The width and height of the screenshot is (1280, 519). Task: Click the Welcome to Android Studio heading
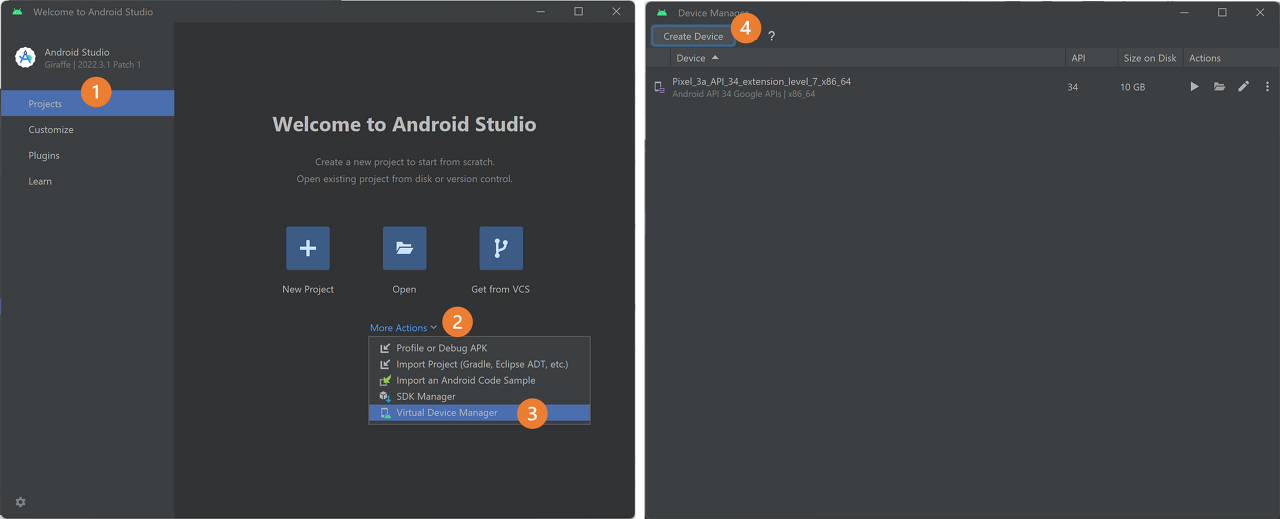point(404,125)
